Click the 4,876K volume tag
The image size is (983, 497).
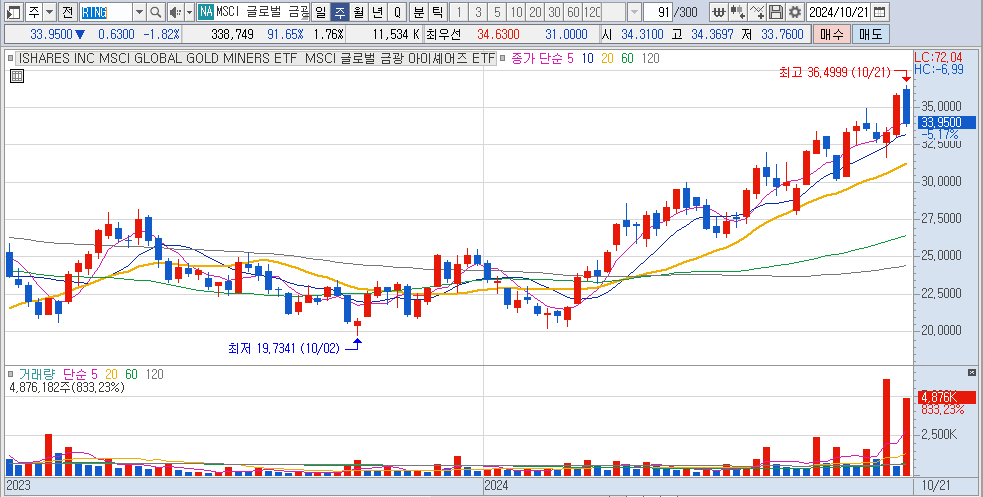click(947, 397)
